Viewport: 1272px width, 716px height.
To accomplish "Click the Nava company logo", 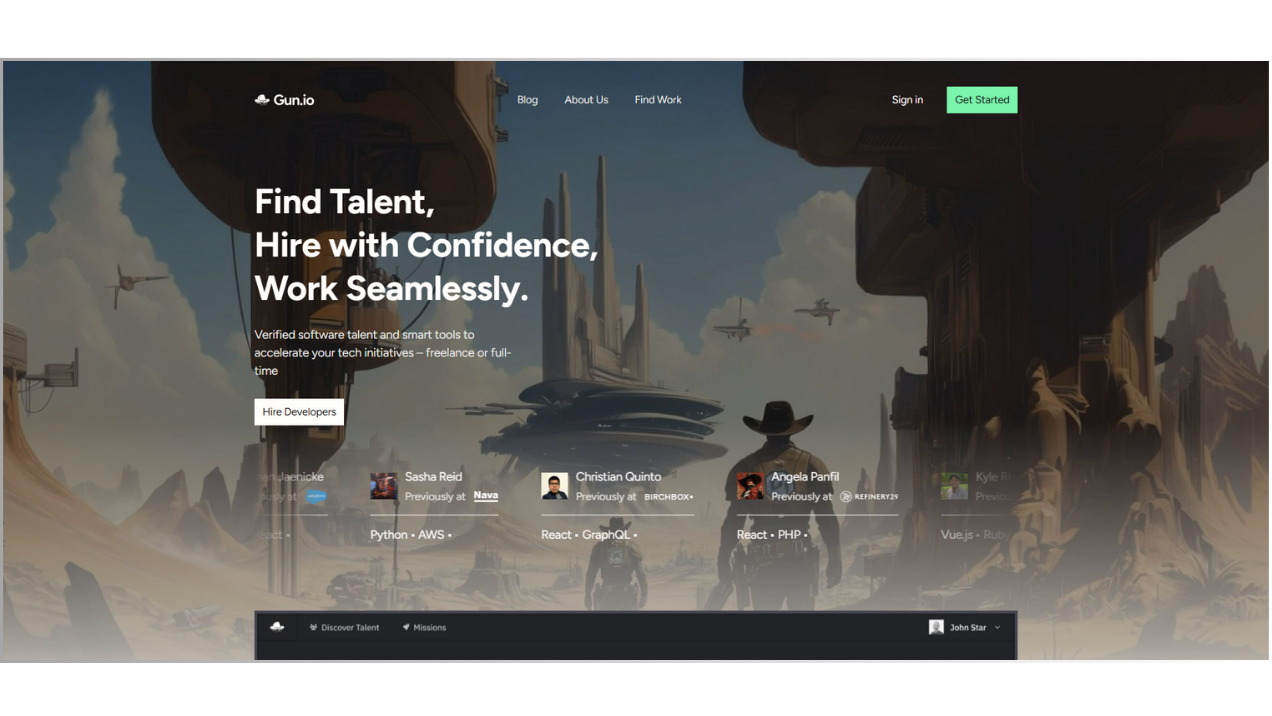I will [486, 496].
